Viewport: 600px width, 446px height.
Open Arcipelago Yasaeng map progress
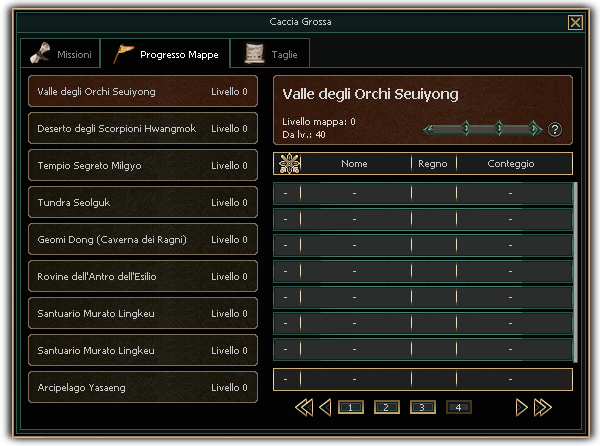142,387
